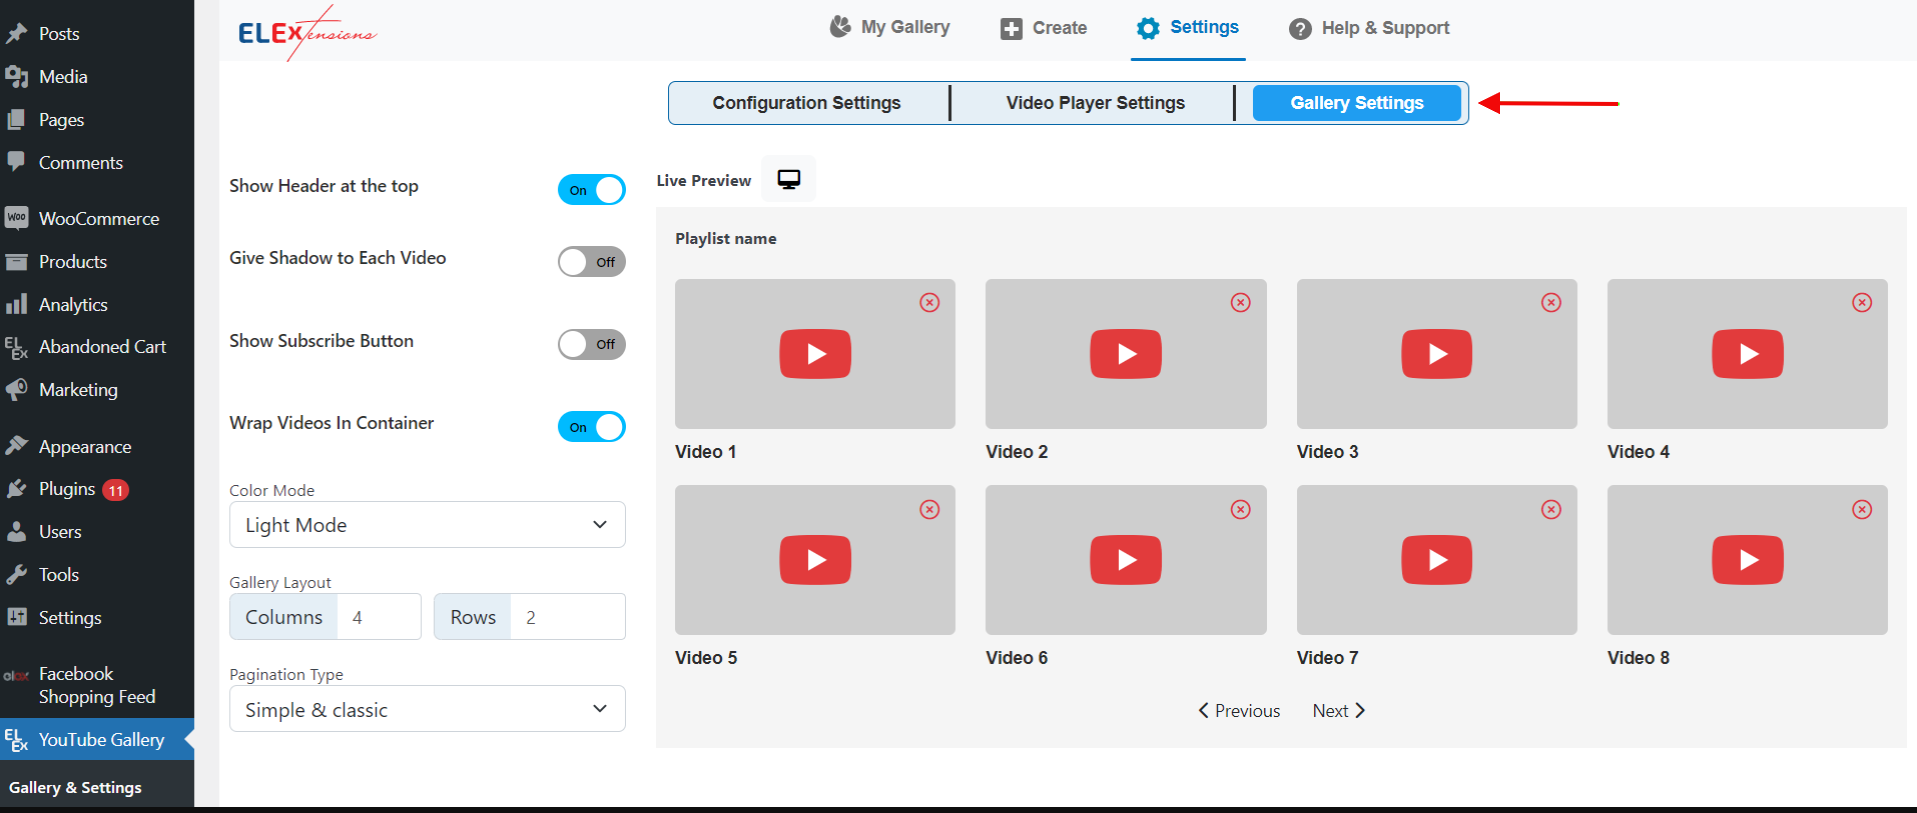Remove Video 4 with its X icon
Screen dimensions: 1917x813
pos(1862,302)
